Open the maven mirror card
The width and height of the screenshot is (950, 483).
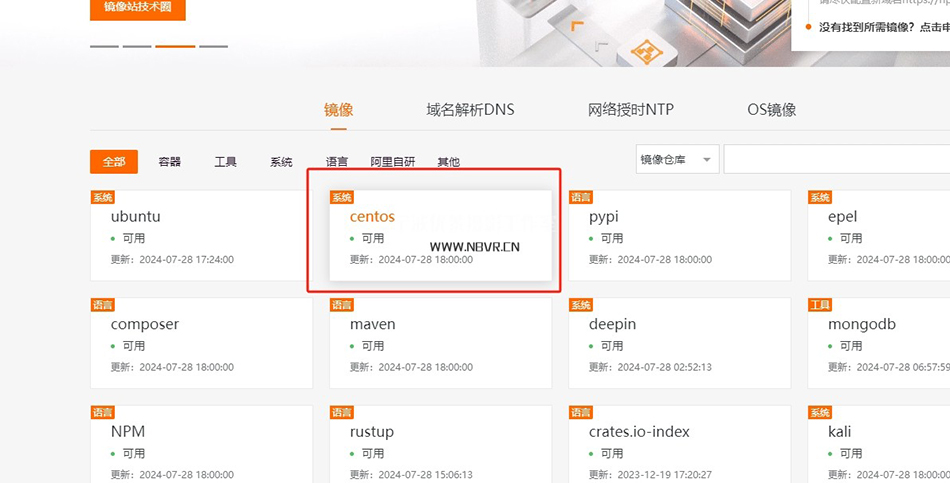click(440, 343)
